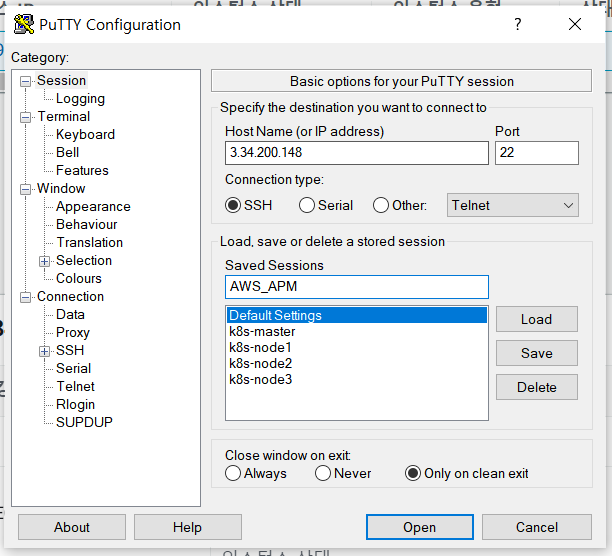Open the Features category
612x556 pixels.
coord(82,170)
